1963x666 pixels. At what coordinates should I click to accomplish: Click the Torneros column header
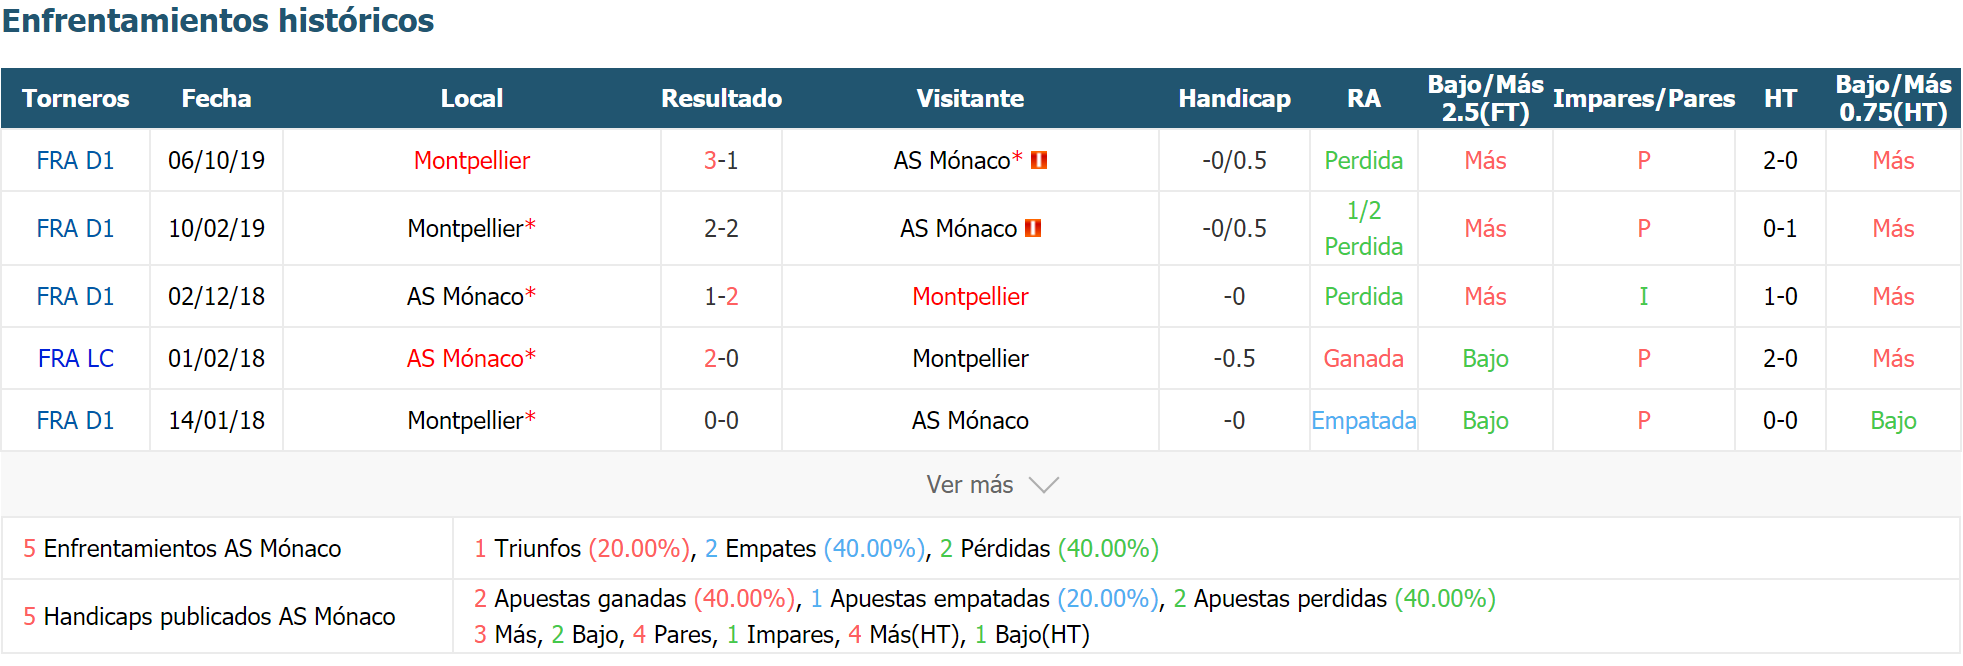pyautogui.click(x=76, y=98)
